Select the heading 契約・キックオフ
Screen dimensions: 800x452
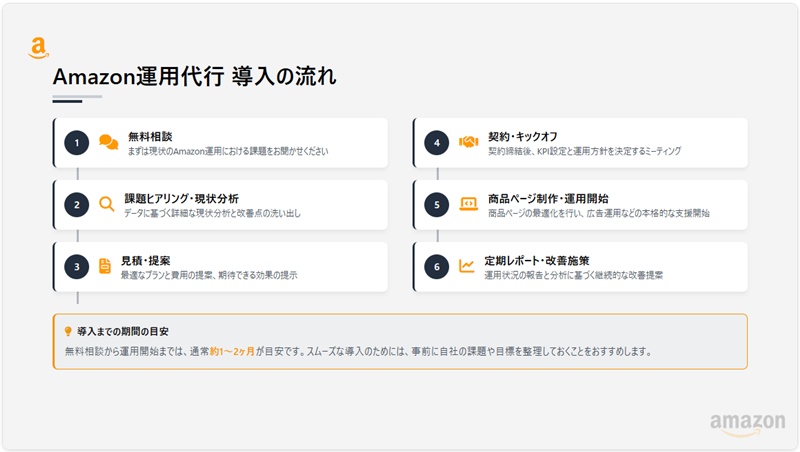pyautogui.click(x=522, y=136)
